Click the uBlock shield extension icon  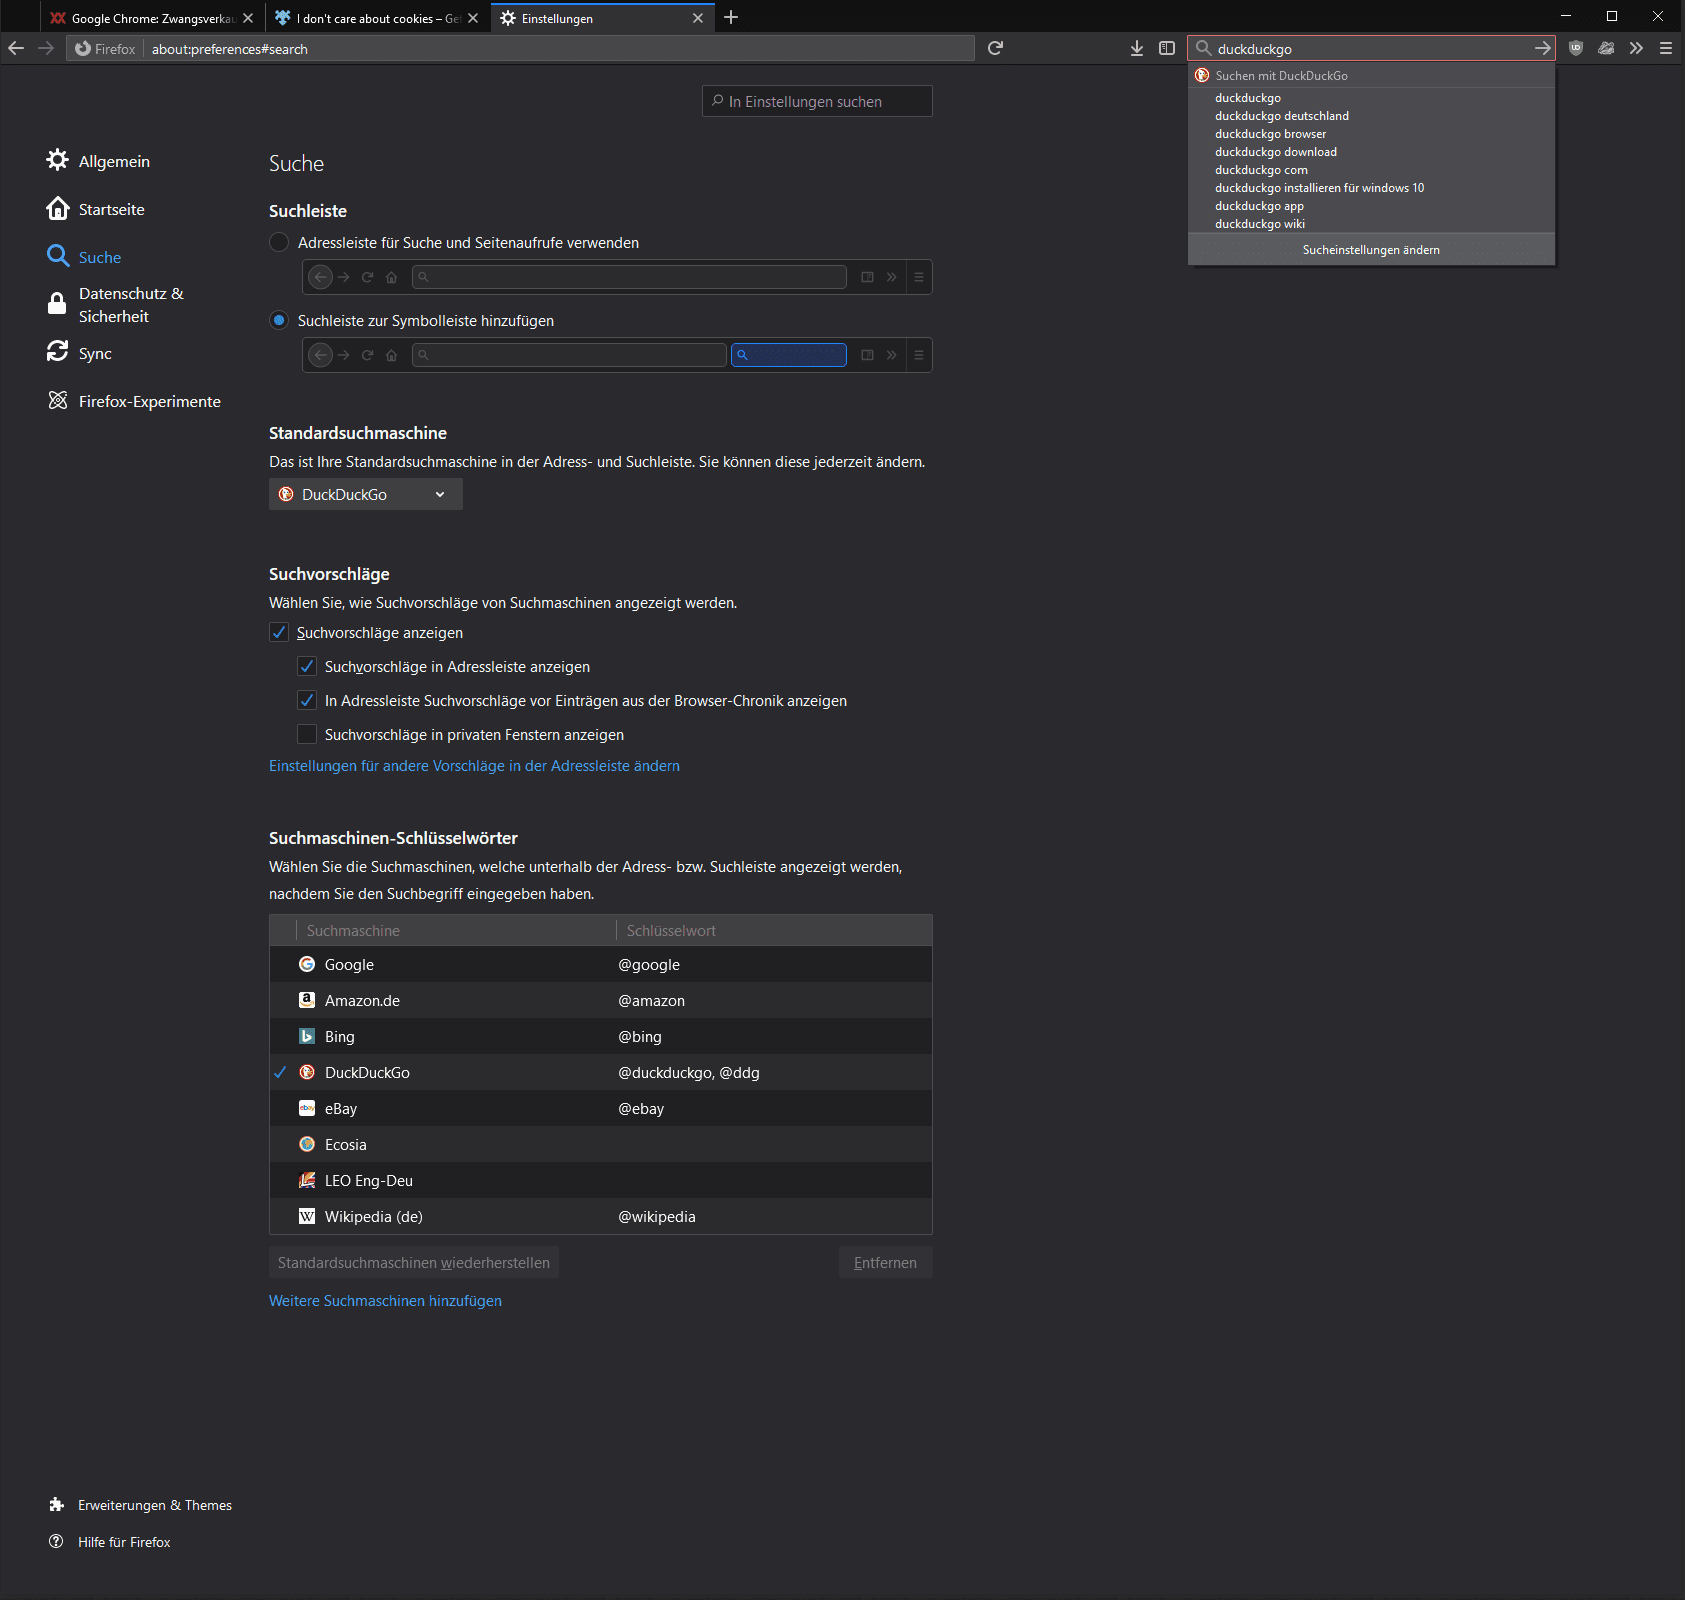click(1576, 48)
